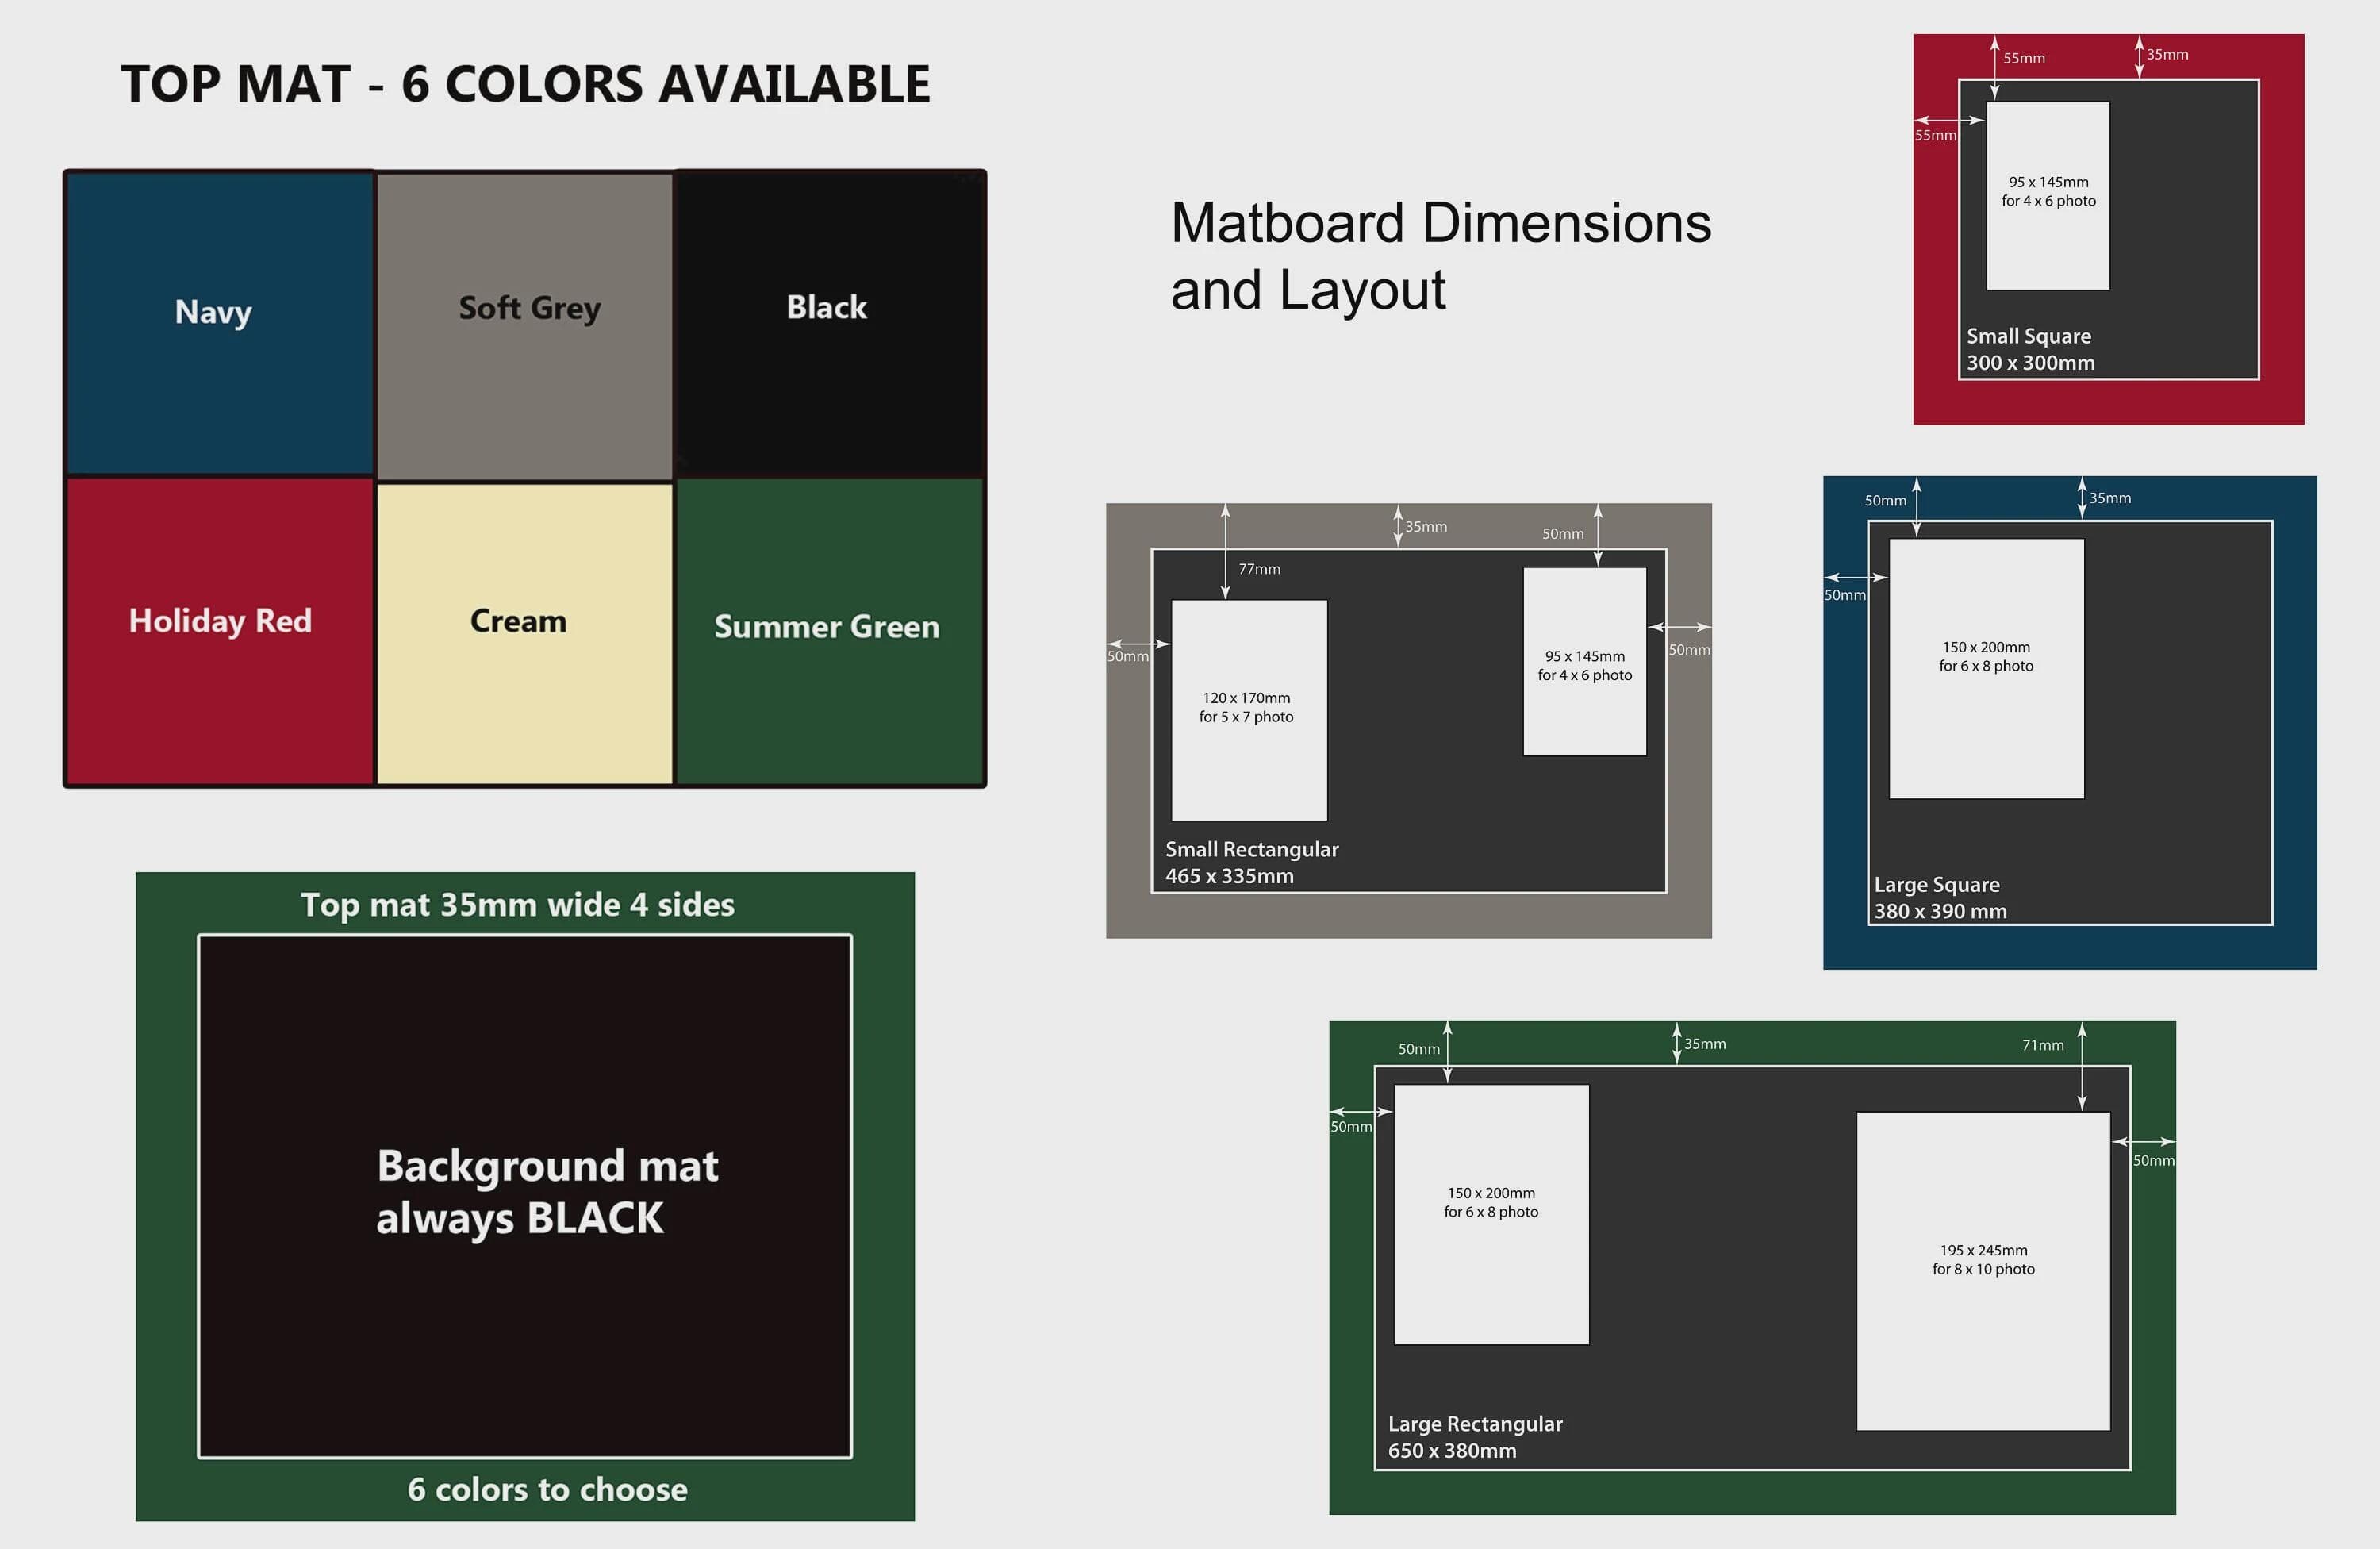Click the 'Matboard Dimensions and Layout' title
This screenshot has width=2380, height=1549.
(1441, 256)
